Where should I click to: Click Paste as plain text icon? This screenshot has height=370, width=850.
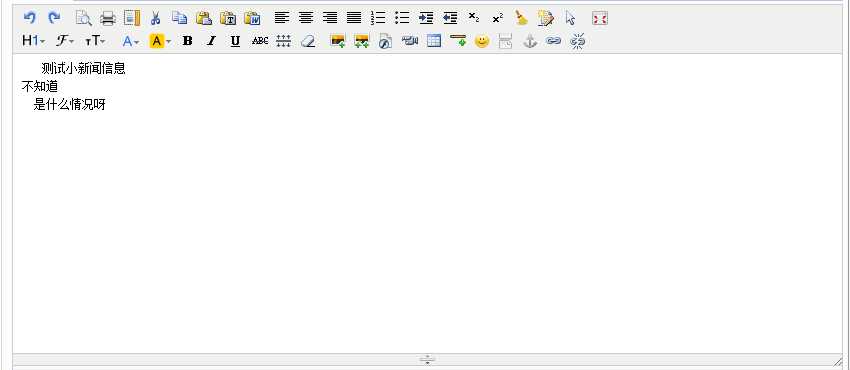[x=228, y=18]
